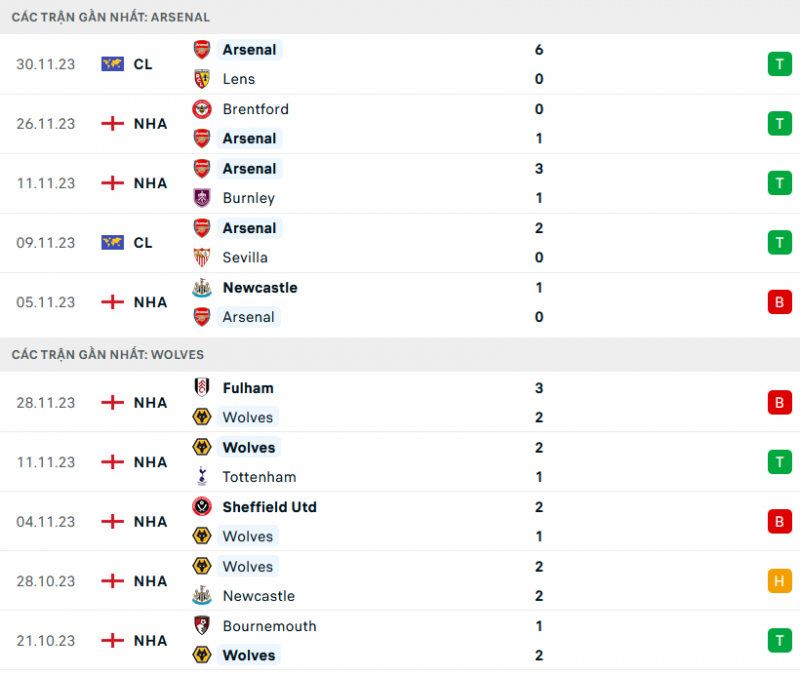Click the Sevilla club crest icon
This screenshot has width=800, height=676.
pos(202,257)
